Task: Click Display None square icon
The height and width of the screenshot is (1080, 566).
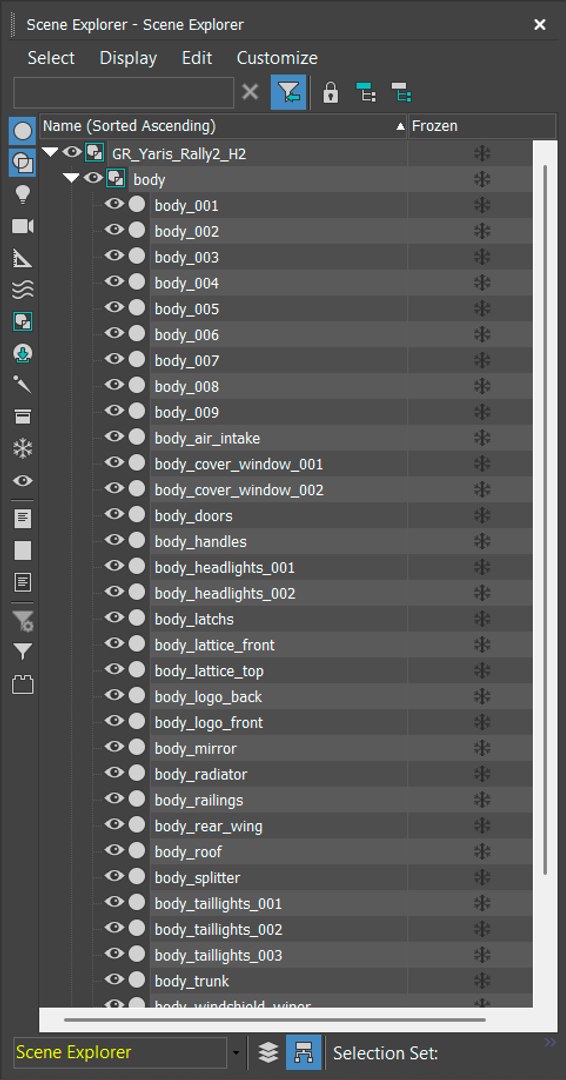Action: tap(23, 550)
